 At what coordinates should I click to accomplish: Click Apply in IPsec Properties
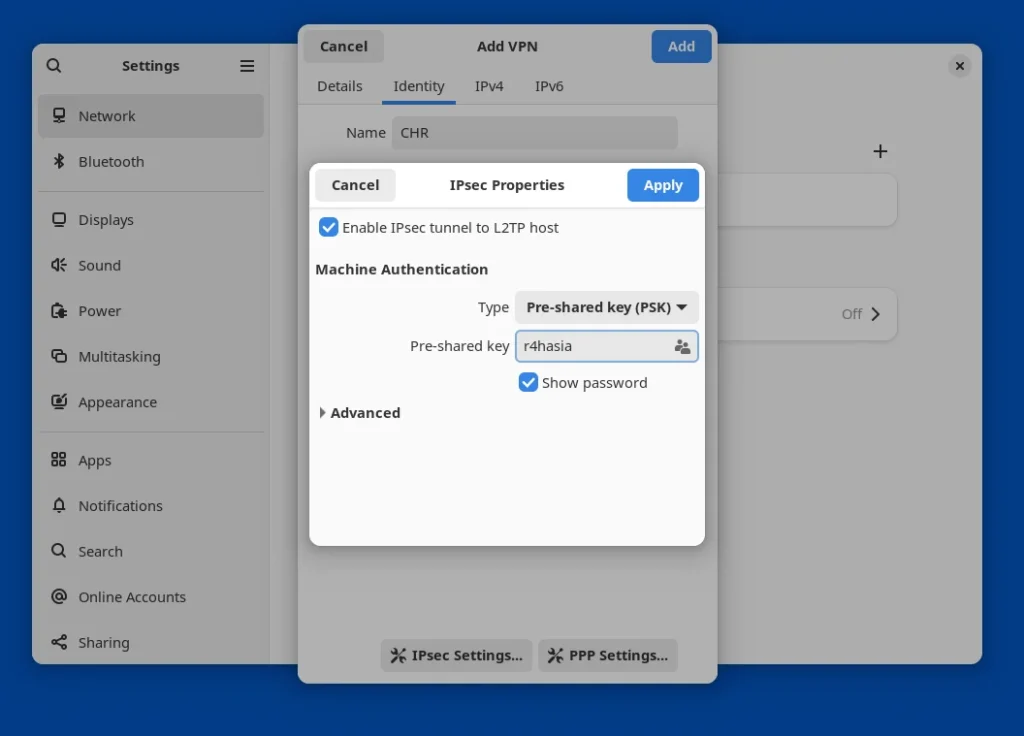point(662,185)
